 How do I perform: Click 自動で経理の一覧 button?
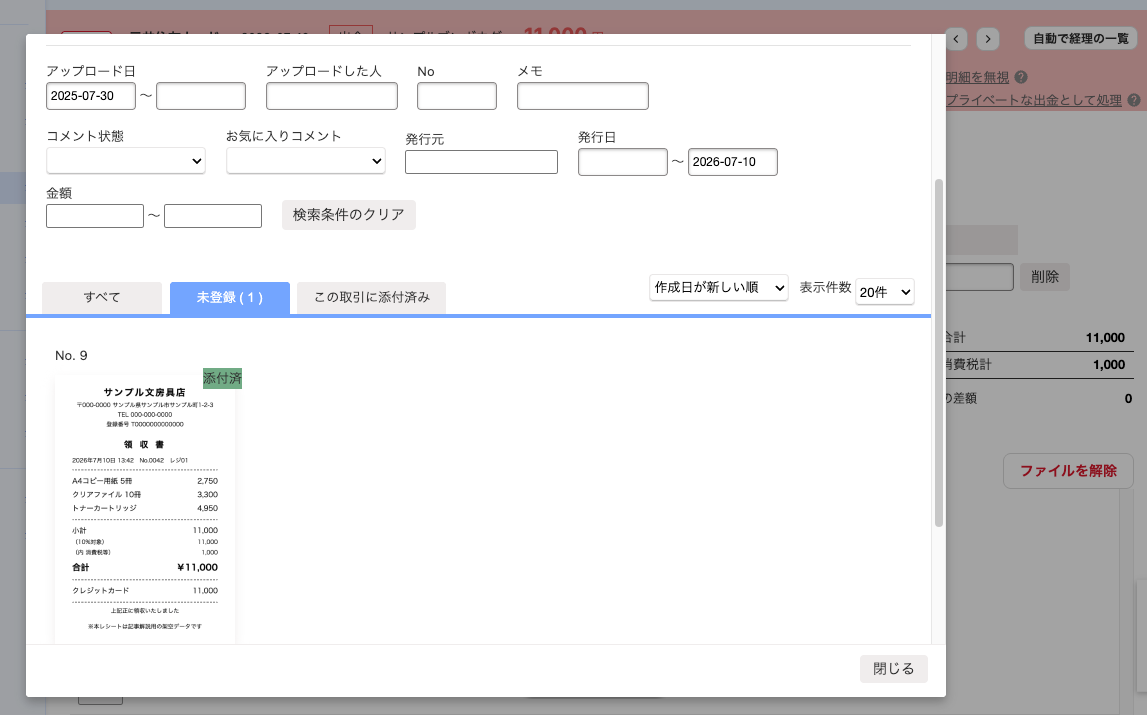click(x=1081, y=39)
